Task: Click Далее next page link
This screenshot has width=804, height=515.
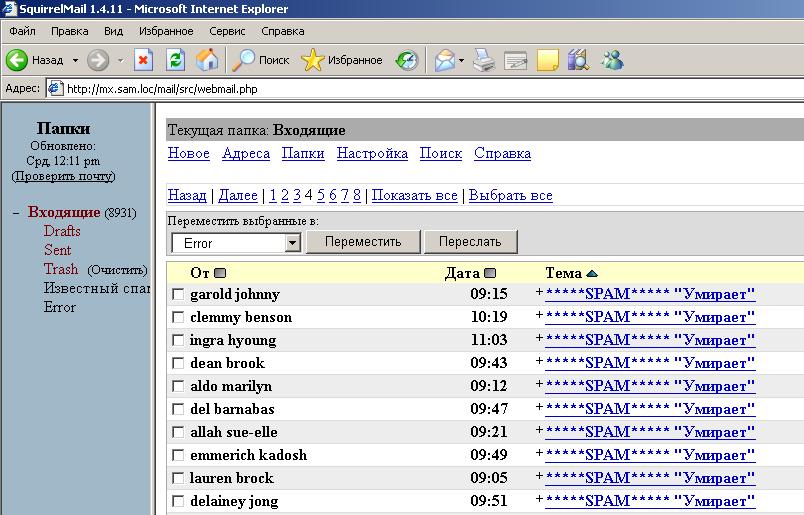Action: pyautogui.click(x=238, y=195)
